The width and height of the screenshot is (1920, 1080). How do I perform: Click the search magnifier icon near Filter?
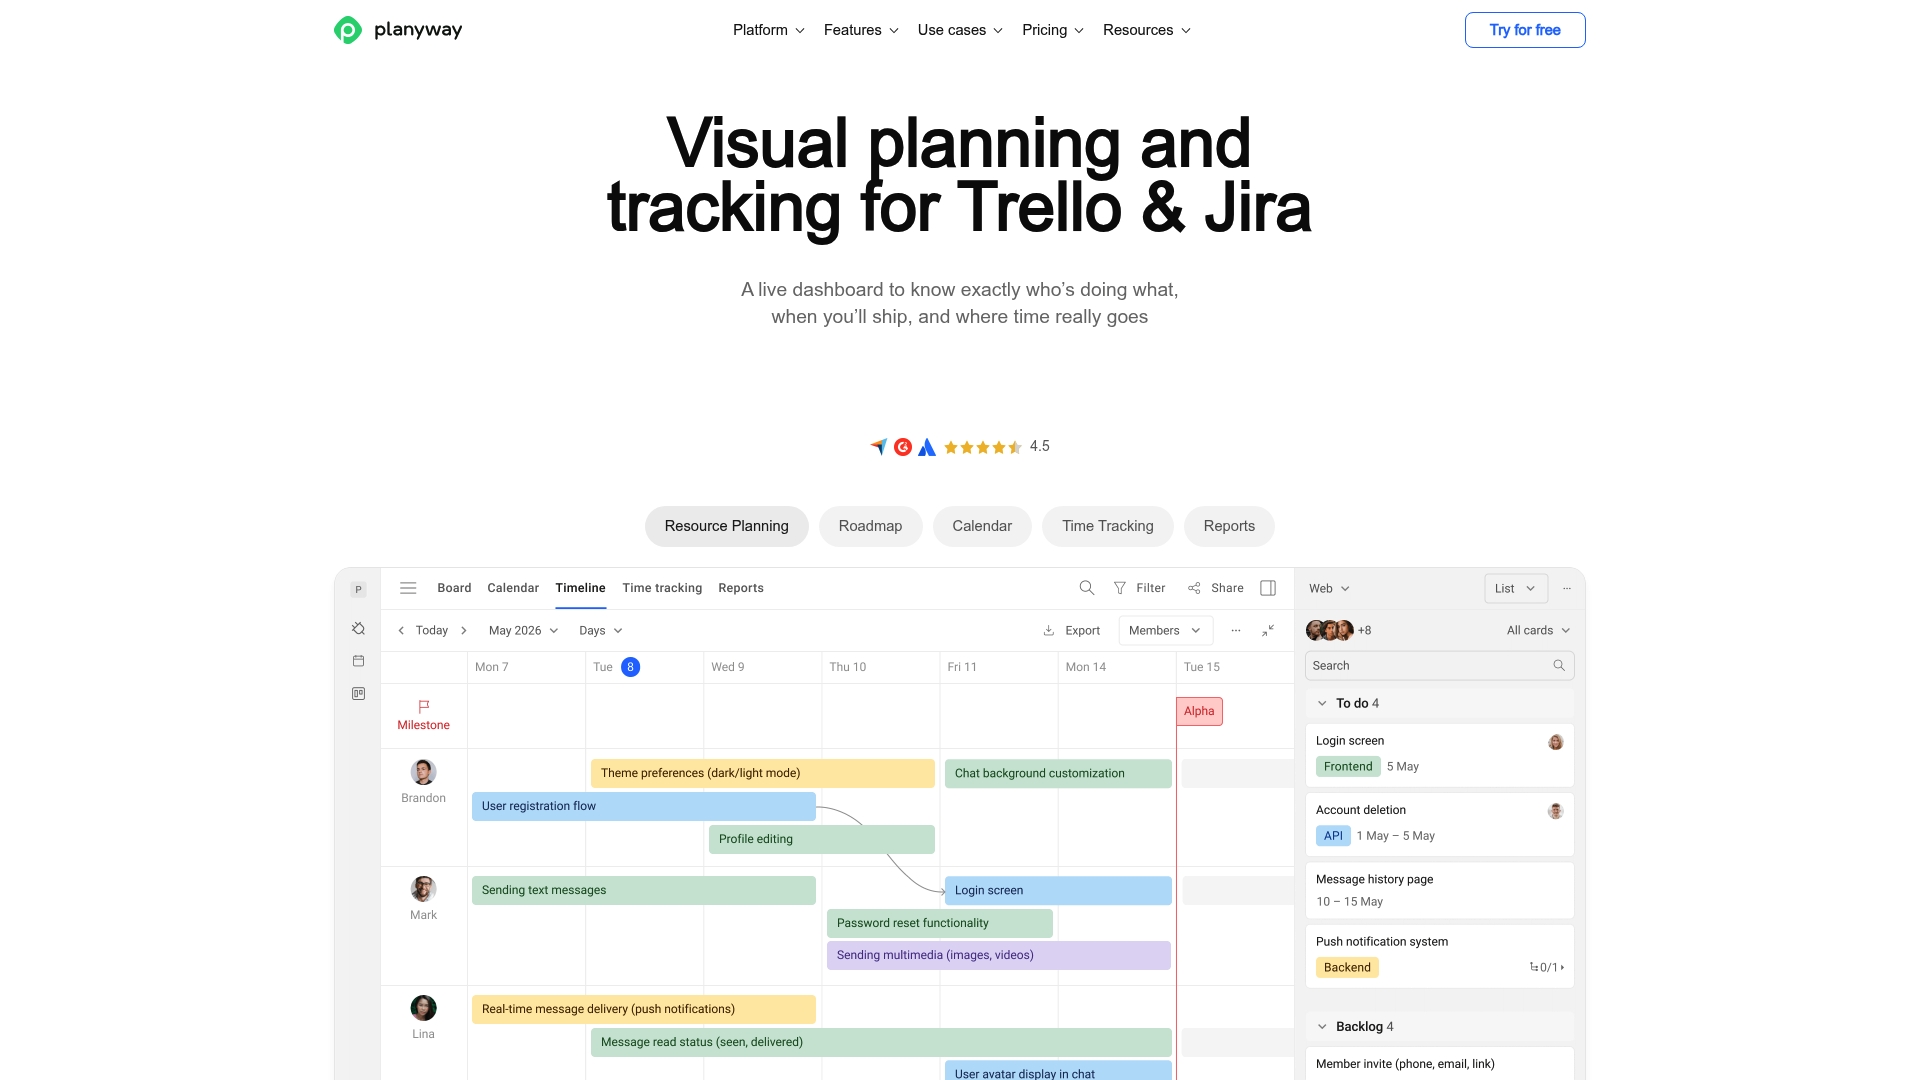click(x=1087, y=588)
